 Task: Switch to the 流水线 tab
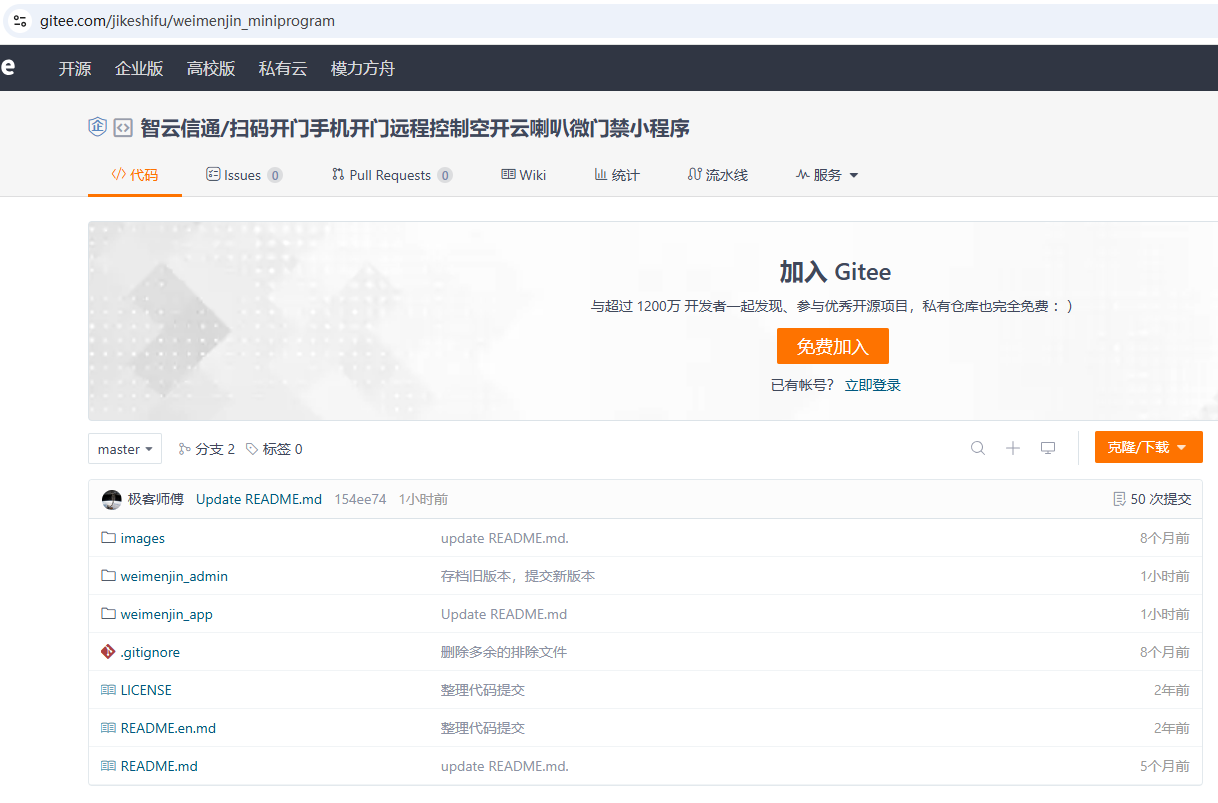(x=718, y=175)
